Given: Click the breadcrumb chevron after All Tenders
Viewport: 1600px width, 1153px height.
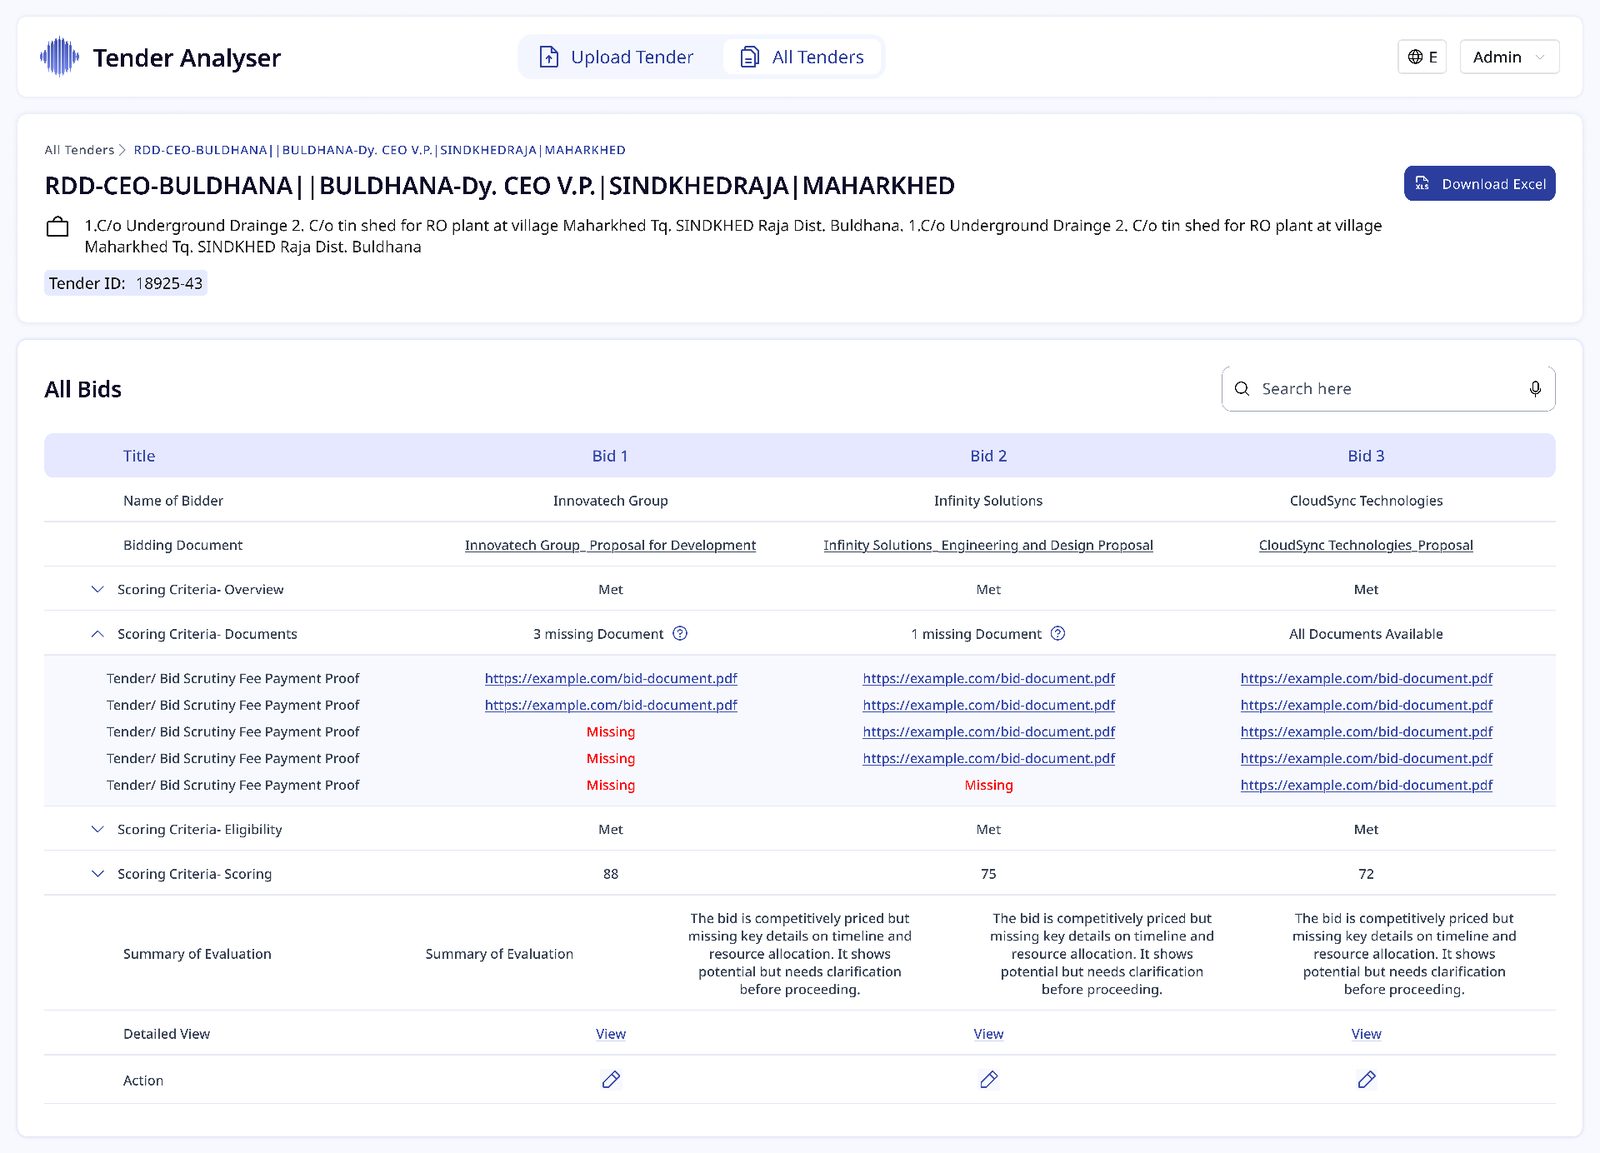Looking at the screenshot, I should click(x=123, y=150).
